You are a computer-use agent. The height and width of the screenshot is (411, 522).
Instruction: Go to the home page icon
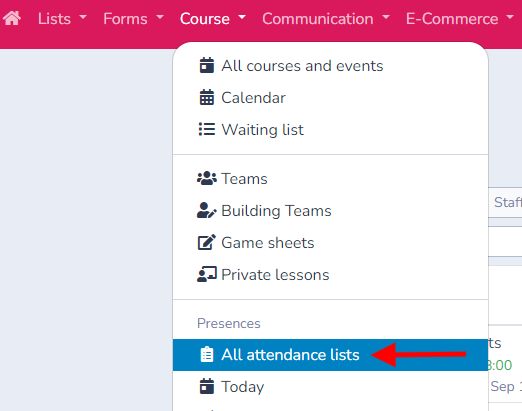[12, 18]
